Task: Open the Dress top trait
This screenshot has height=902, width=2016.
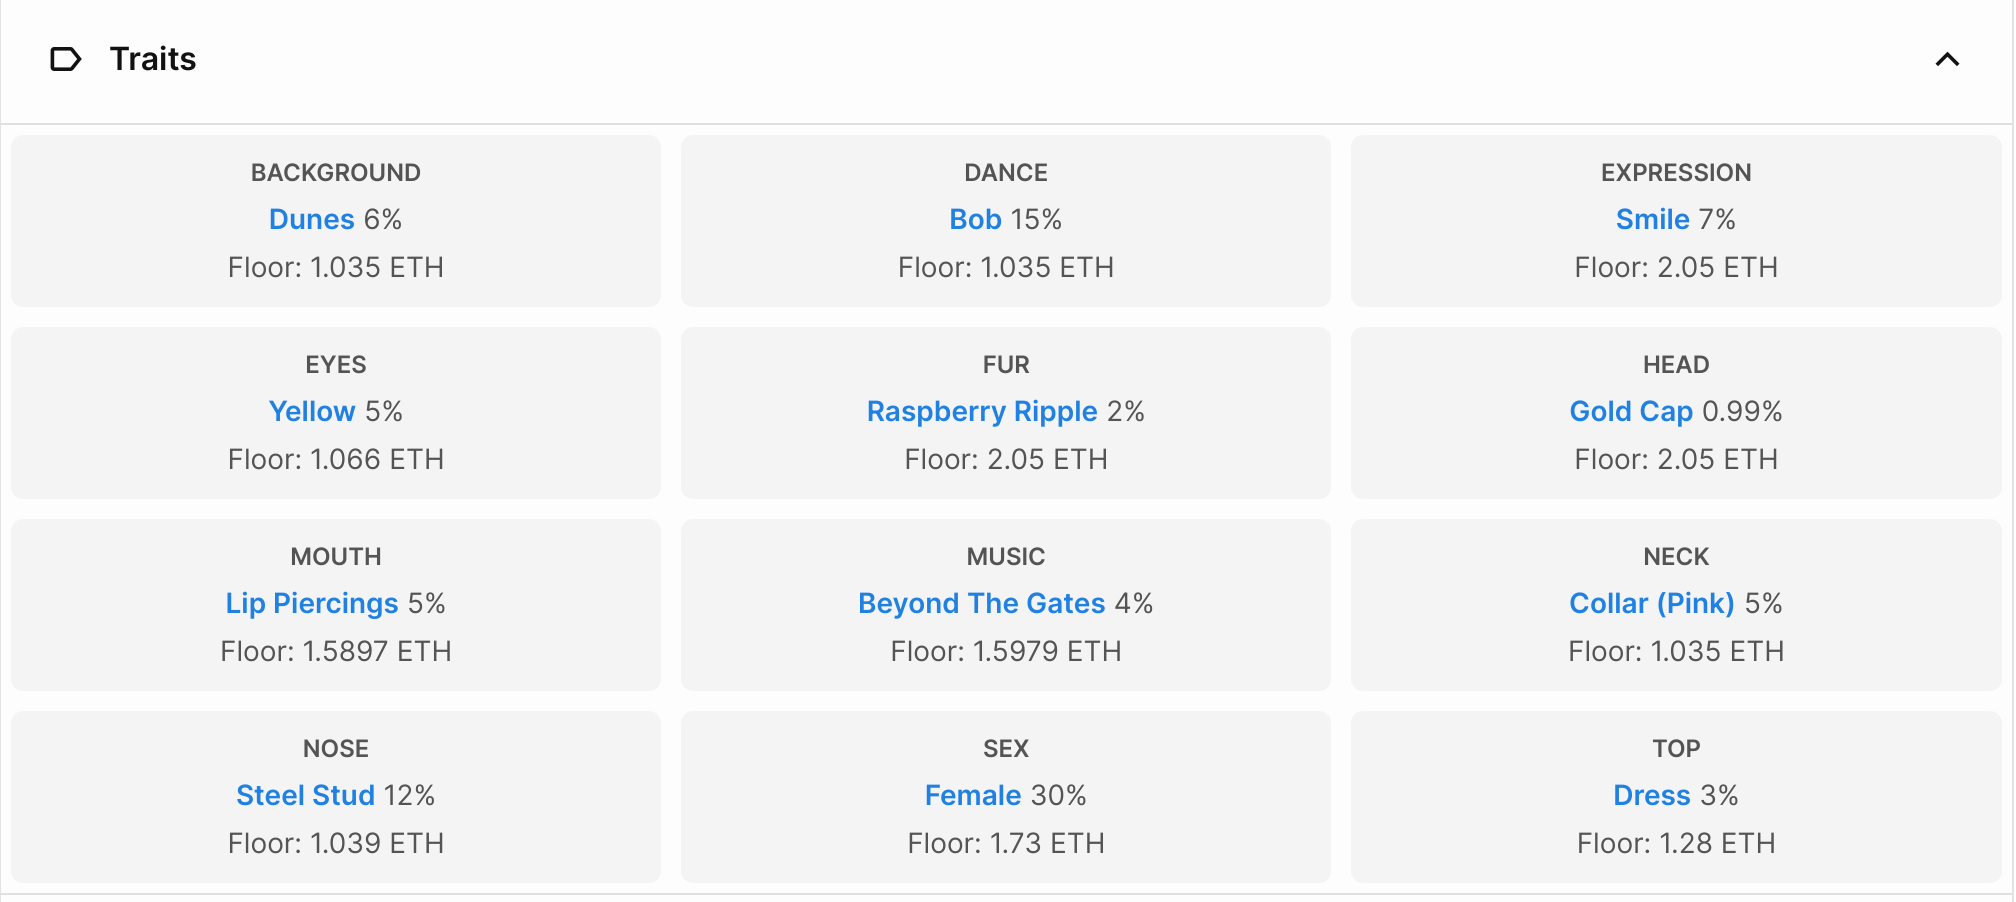Action: (1651, 795)
